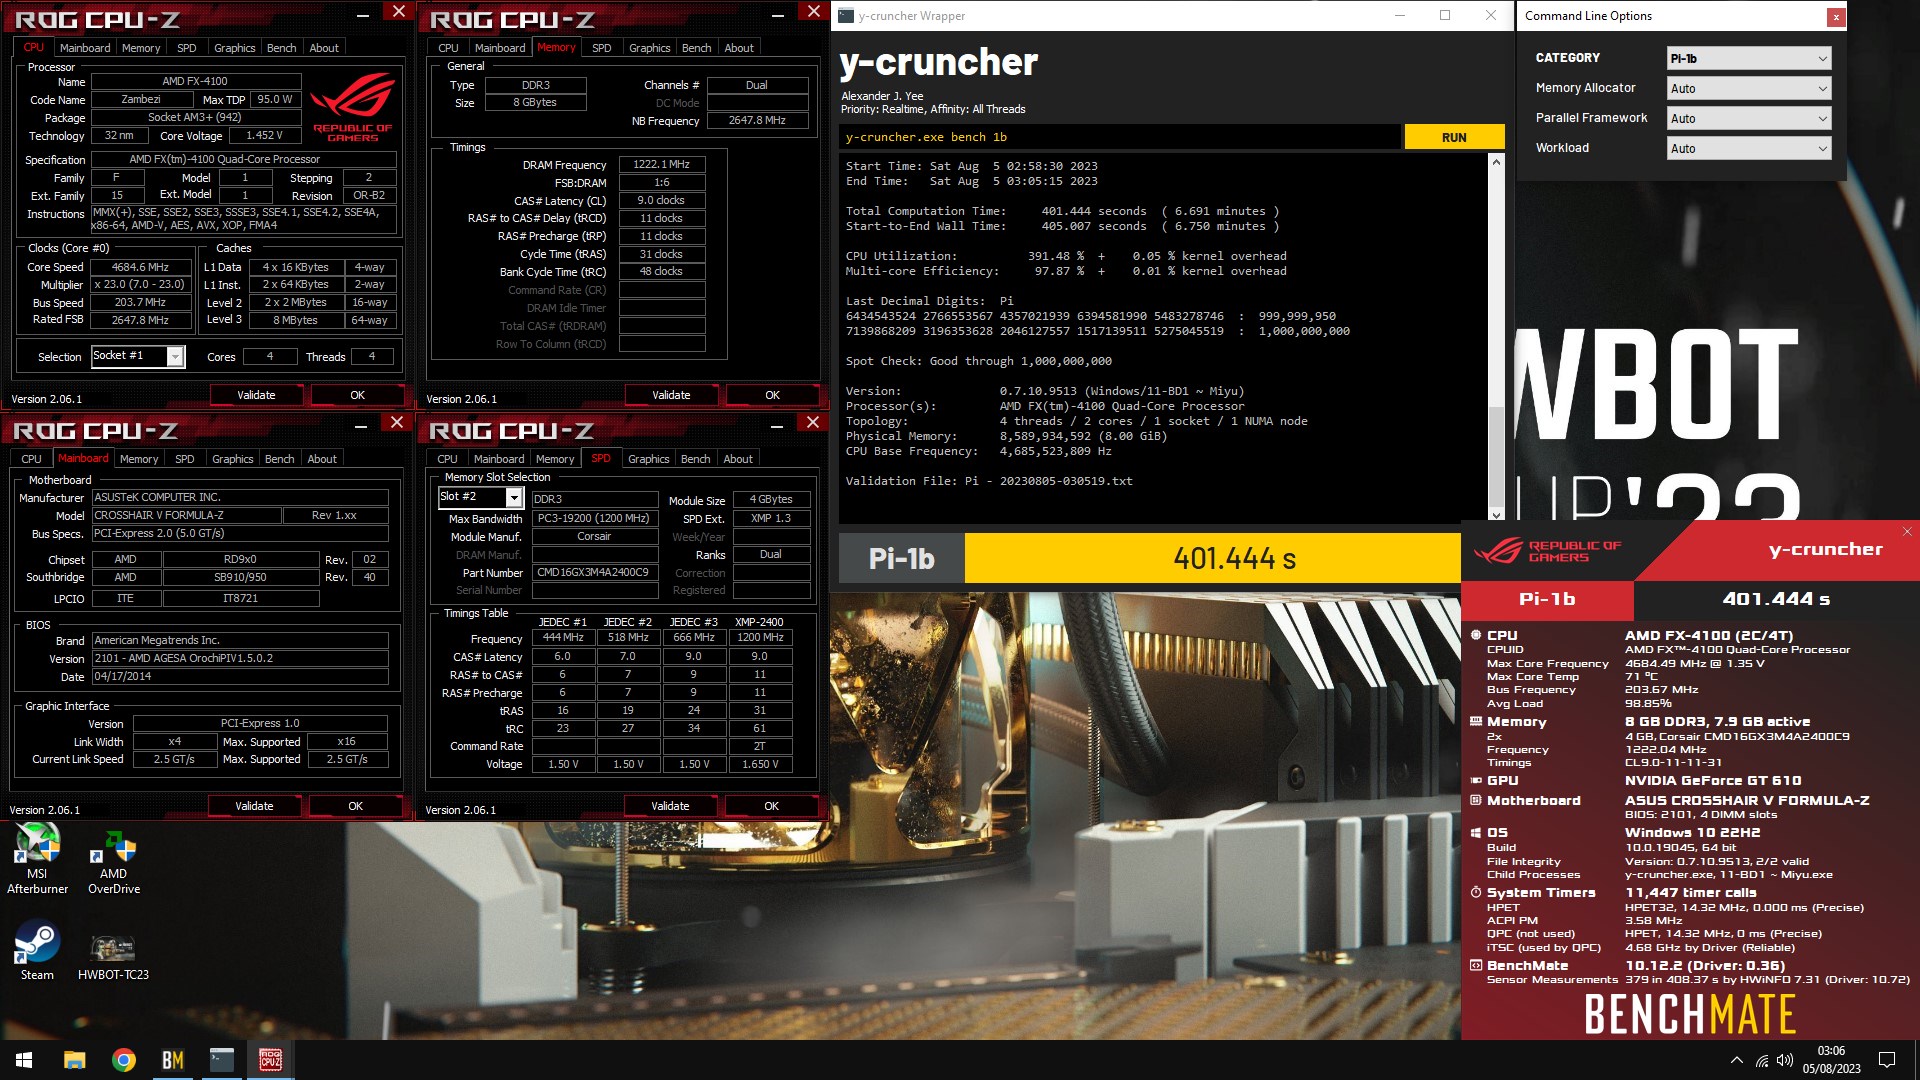This screenshot has height=1080, width=1920.
Task: Open volume control tray icon
Action: [1785, 1060]
